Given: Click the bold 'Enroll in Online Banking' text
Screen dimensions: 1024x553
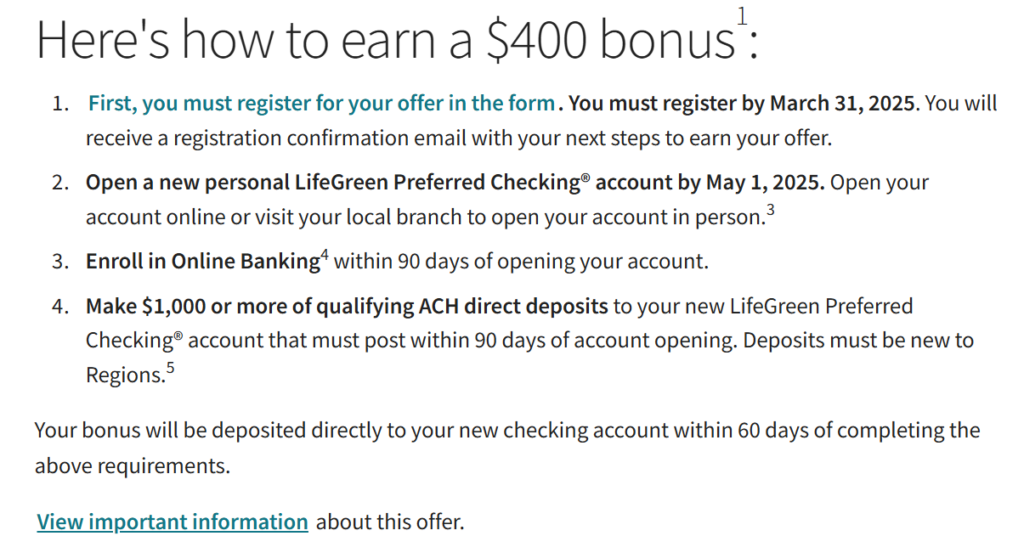Looking at the screenshot, I should coord(202,261).
